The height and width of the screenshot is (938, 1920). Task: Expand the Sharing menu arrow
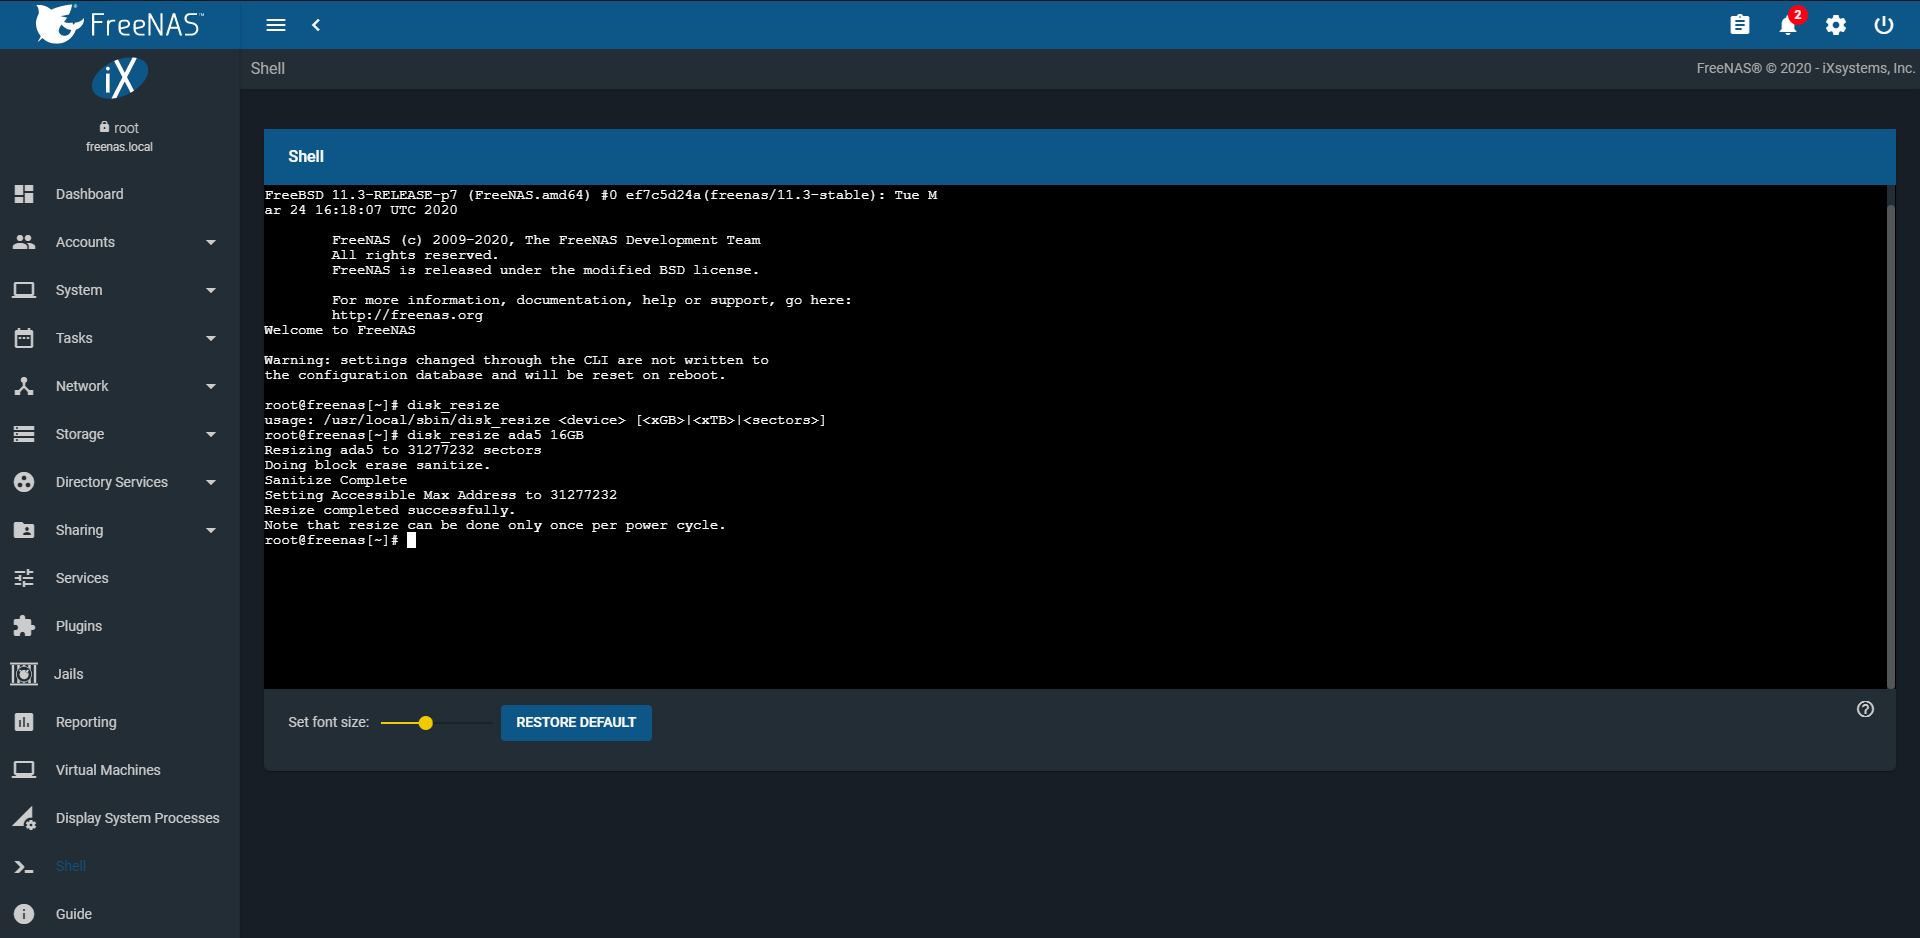211,530
